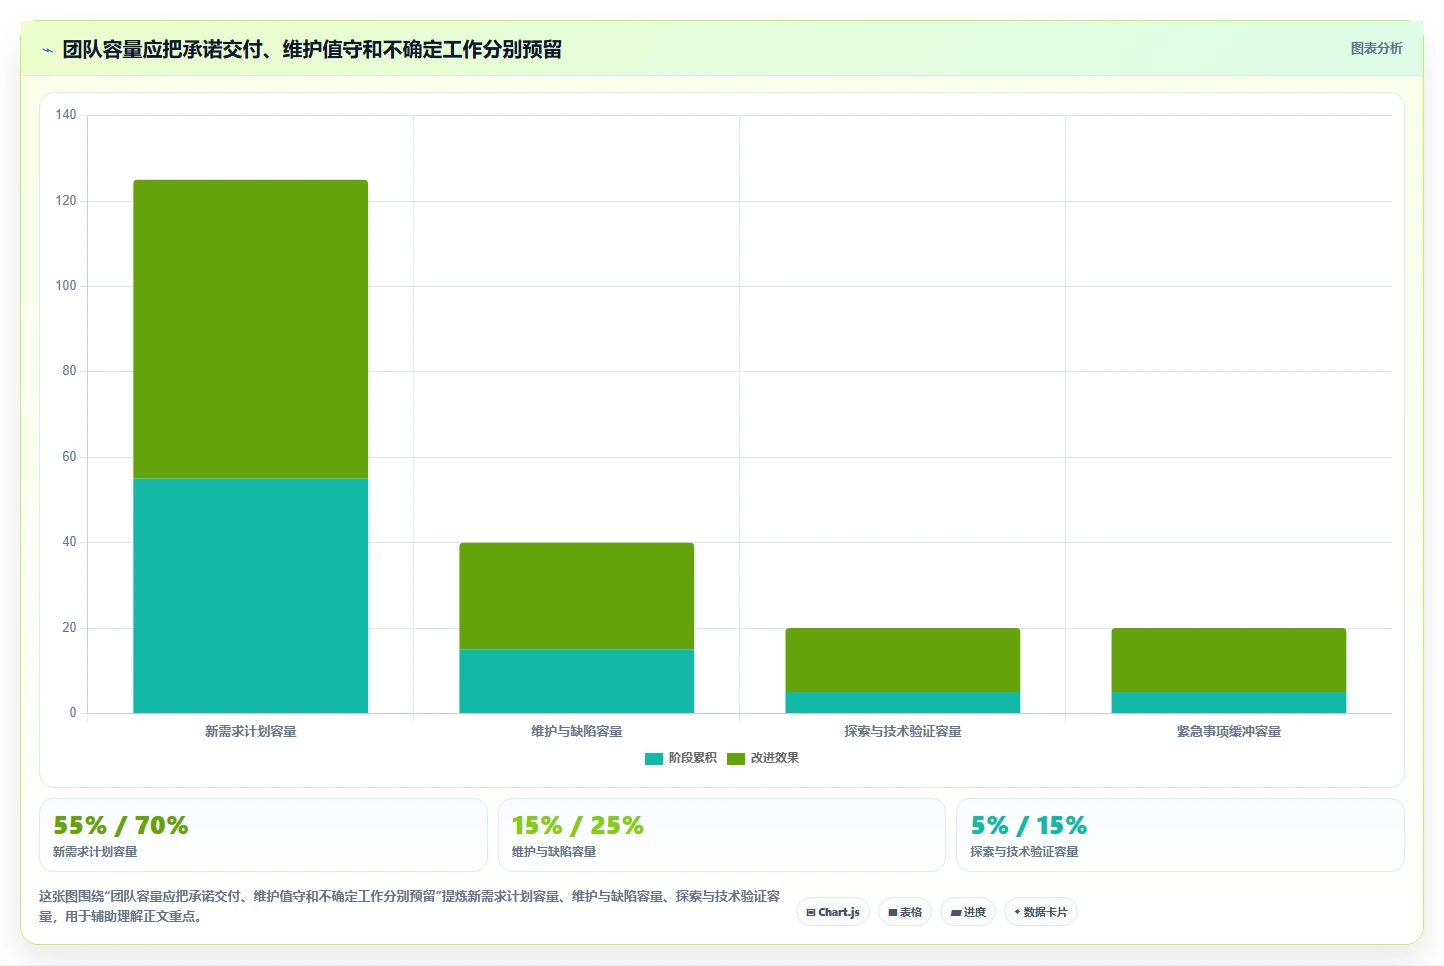
Task: Click the 图表分析 label in header
Action: (x=1376, y=48)
